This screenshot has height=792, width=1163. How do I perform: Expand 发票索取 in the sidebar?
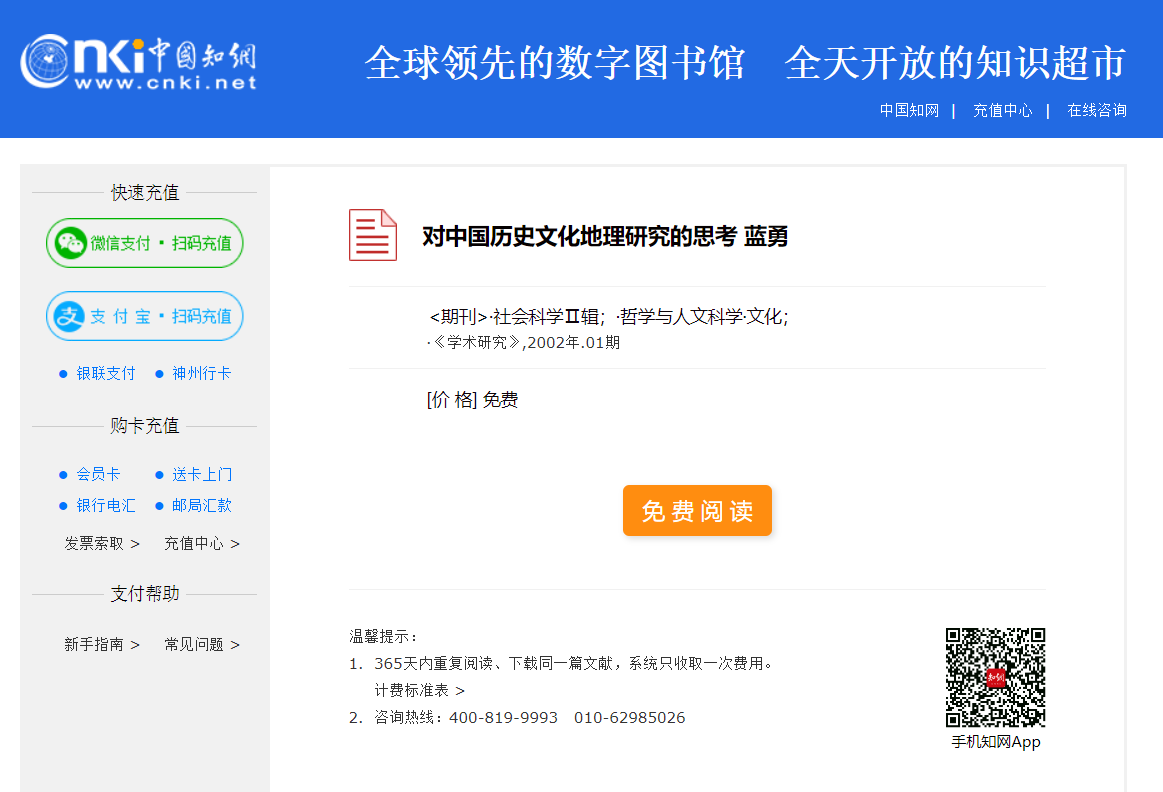[102, 544]
